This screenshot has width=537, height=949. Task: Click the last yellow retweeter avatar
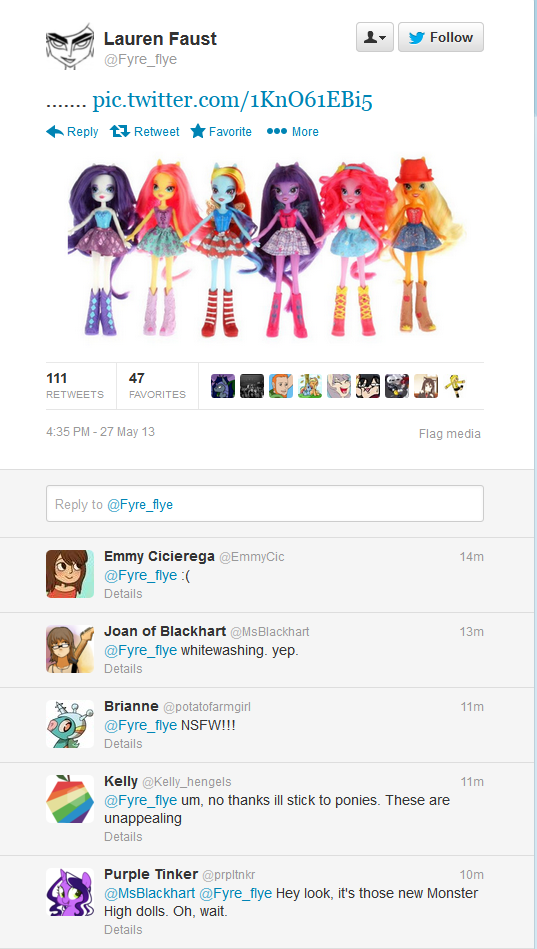[455, 386]
